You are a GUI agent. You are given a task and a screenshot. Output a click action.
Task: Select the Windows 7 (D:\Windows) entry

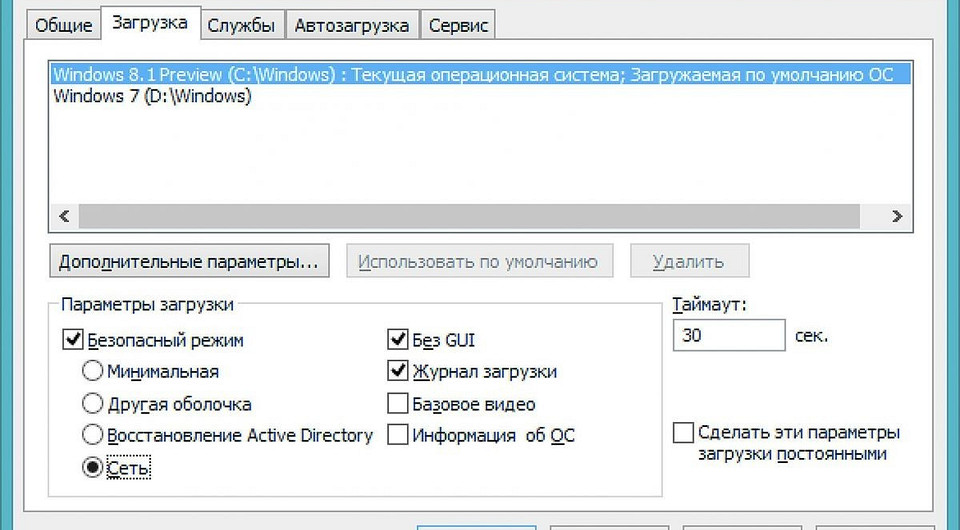click(152, 96)
